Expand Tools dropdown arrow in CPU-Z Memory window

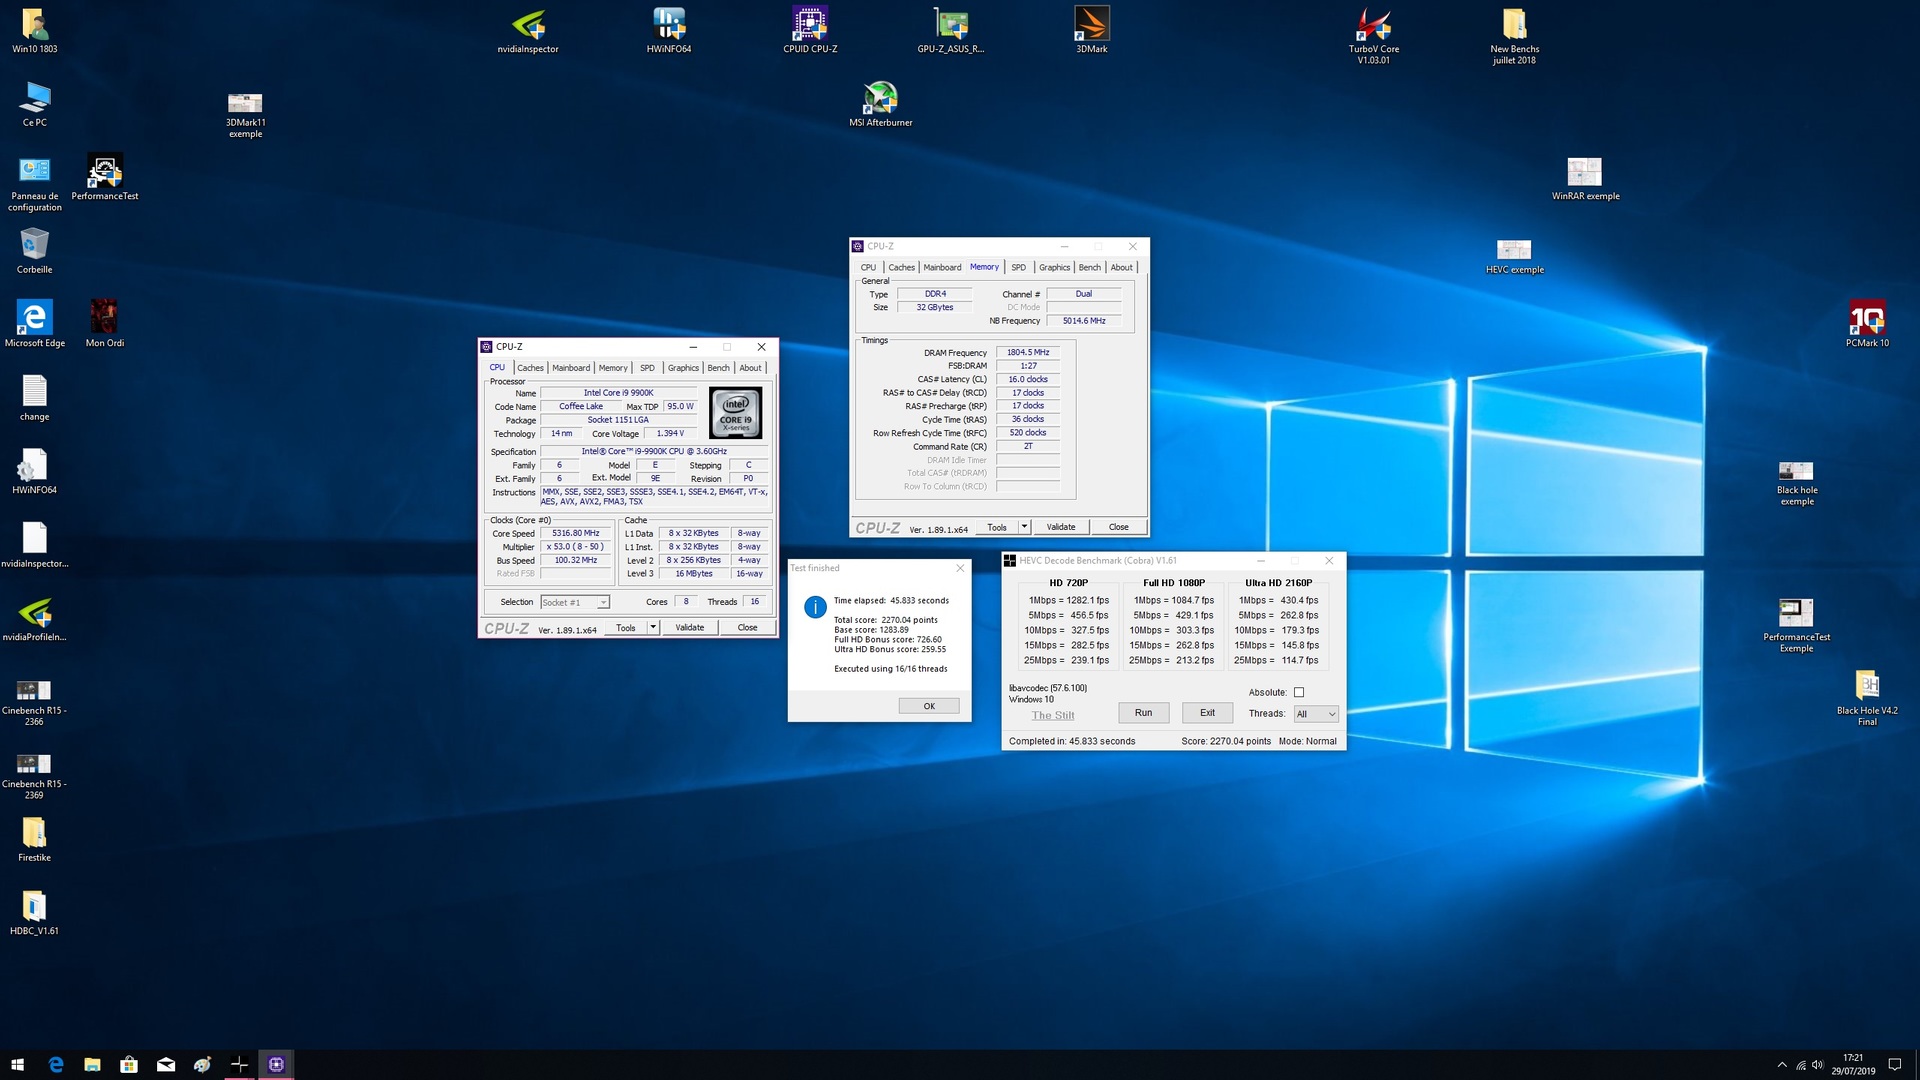click(x=1024, y=527)
